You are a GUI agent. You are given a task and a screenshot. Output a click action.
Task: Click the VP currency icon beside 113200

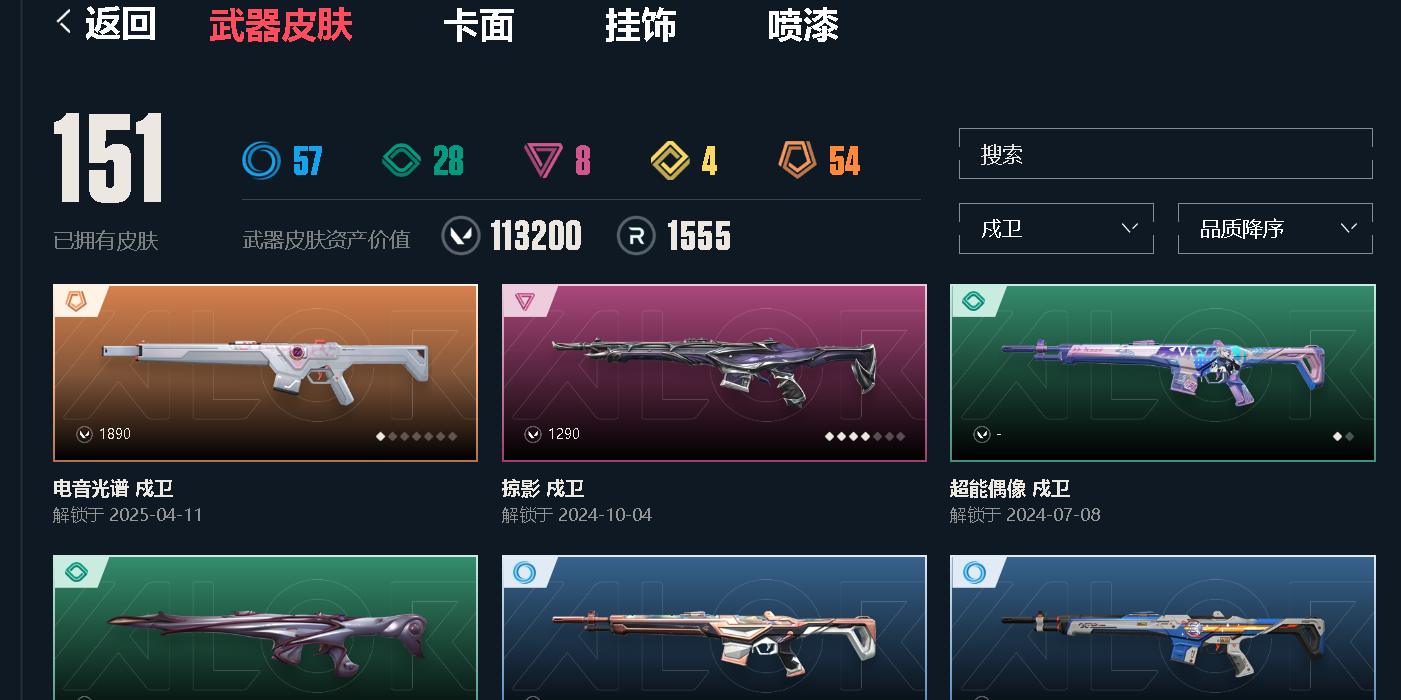(x=461, y=236)
